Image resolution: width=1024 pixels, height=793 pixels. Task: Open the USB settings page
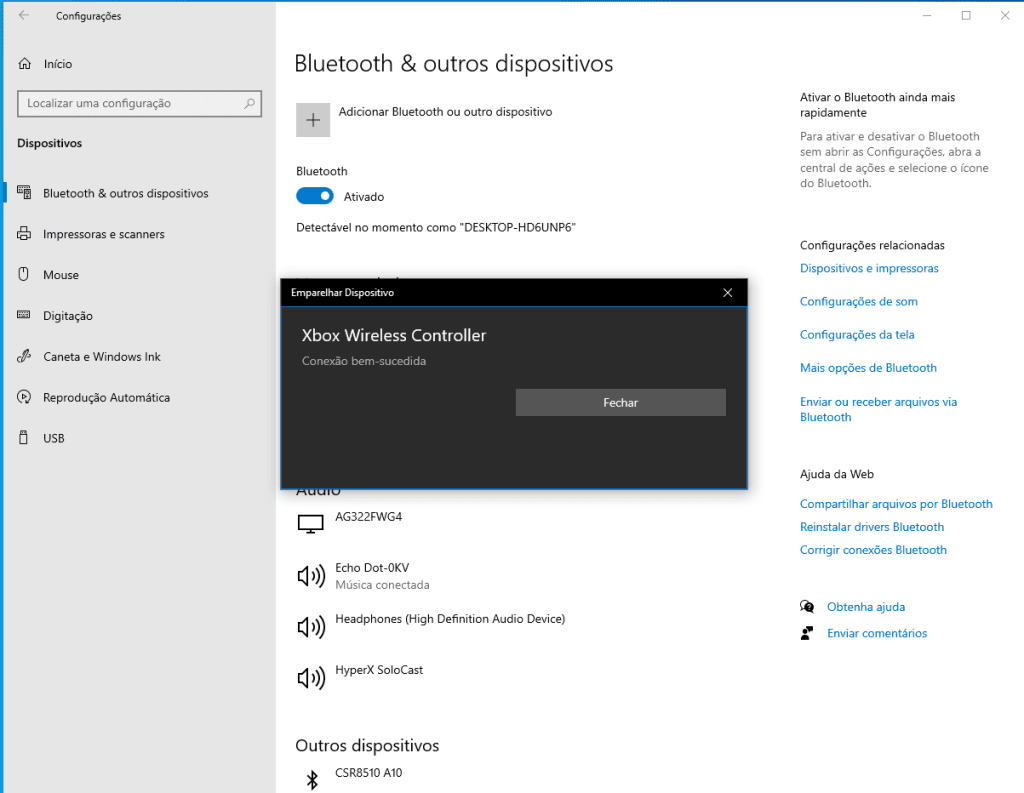(x=53, y=439)
